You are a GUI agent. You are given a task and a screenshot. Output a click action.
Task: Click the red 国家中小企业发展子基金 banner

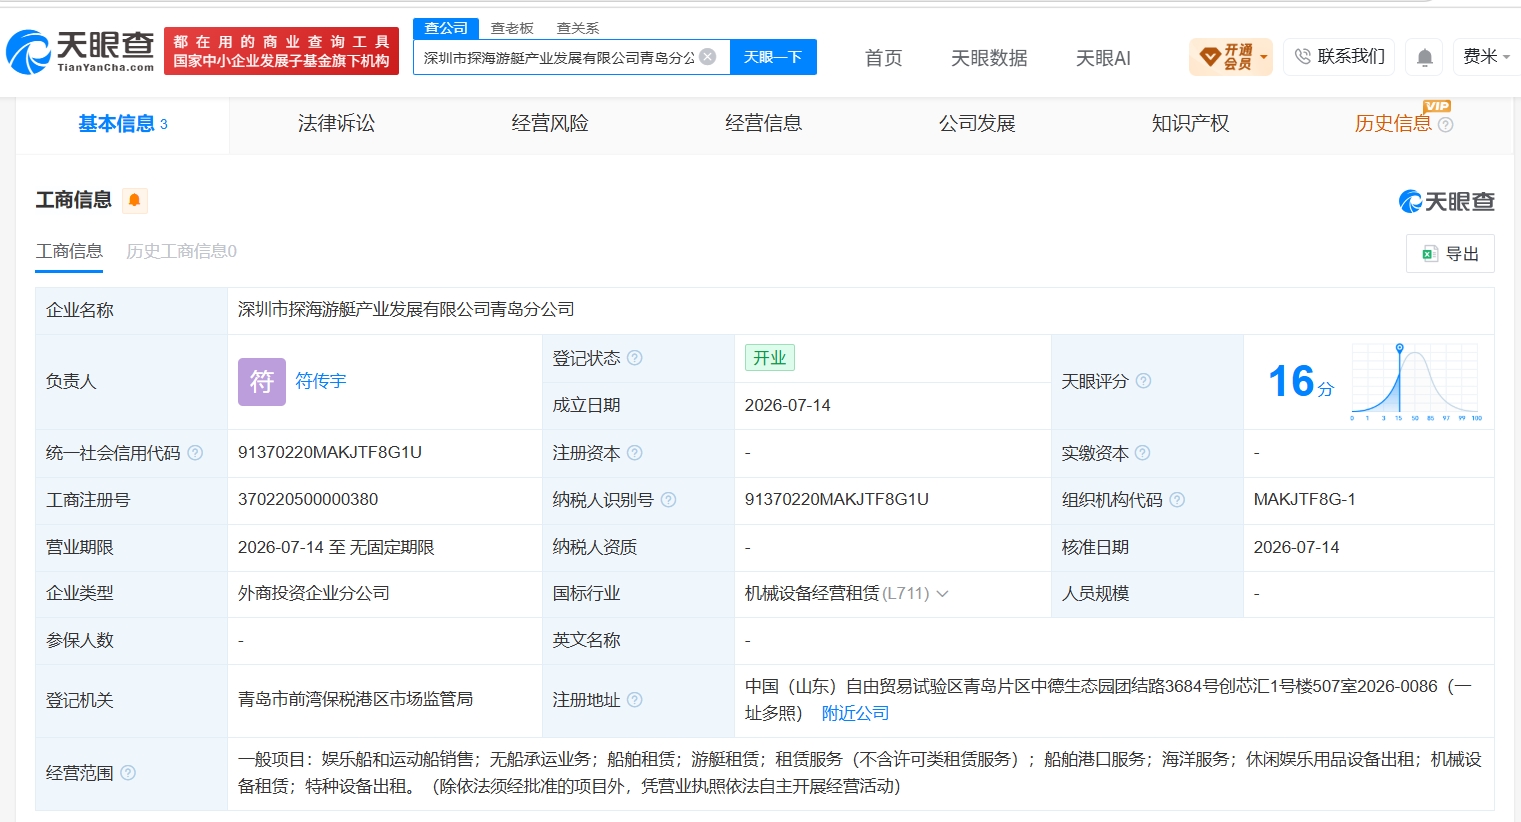[281, 51]
